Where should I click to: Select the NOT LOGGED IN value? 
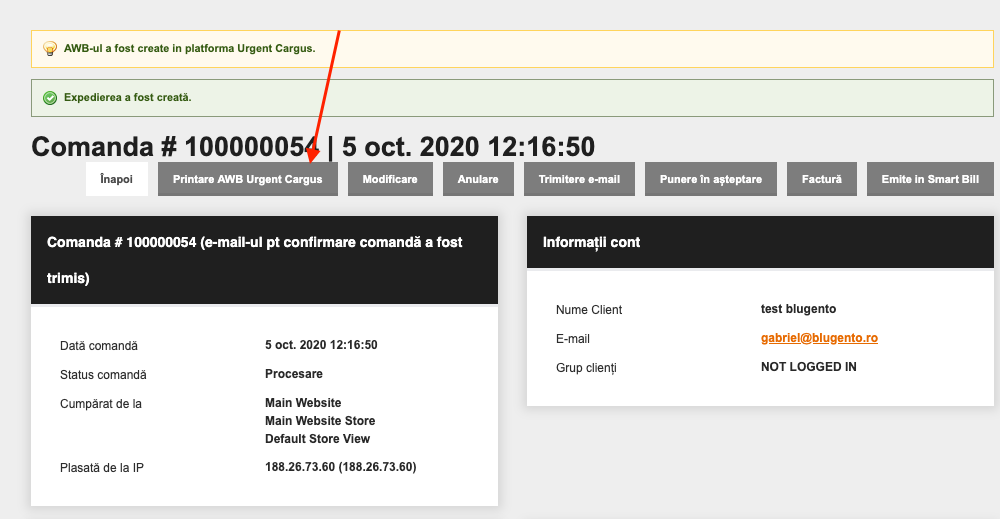[809, 367]
